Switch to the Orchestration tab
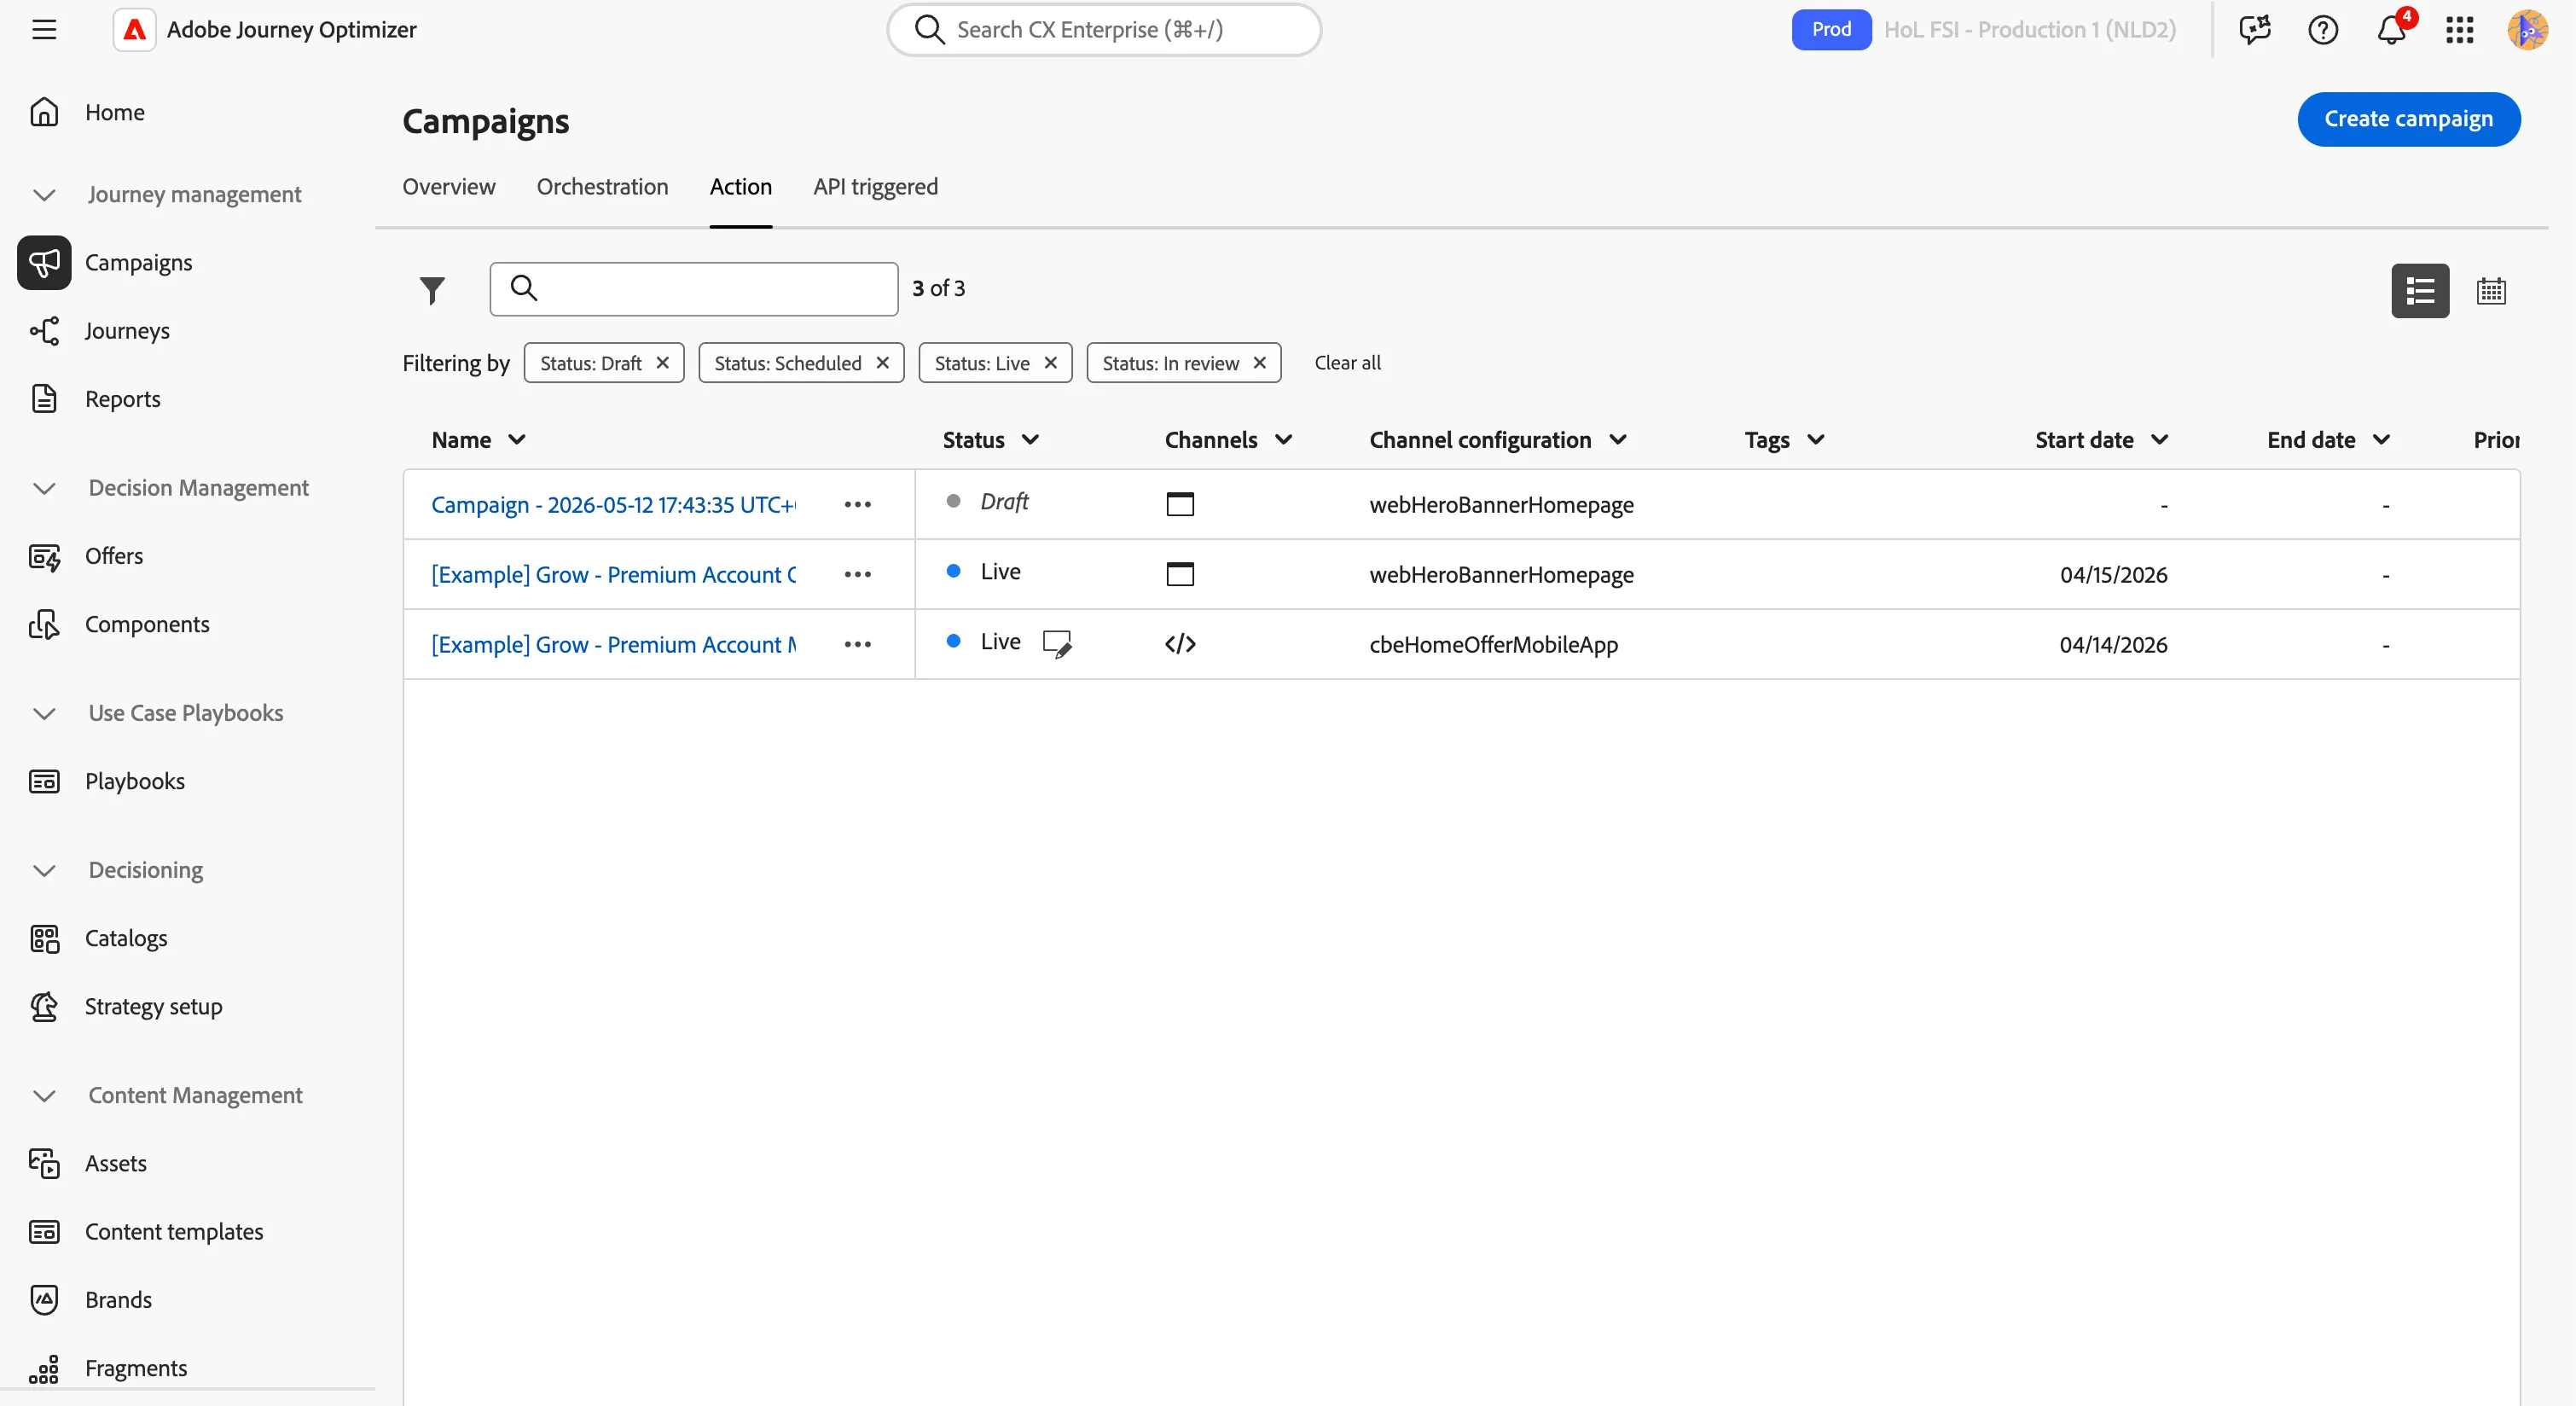 [x=602, y=187]
